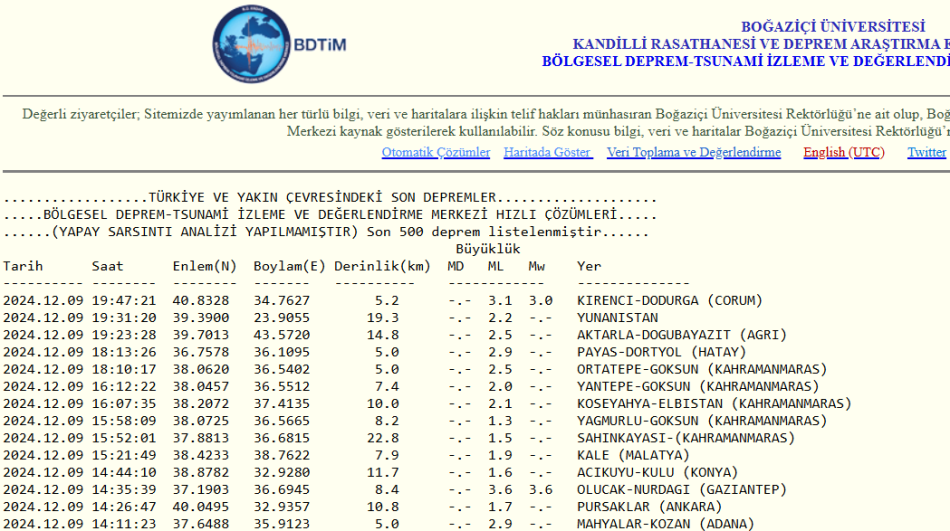Open the Otomatik Çözümler link
This screenshot has width=950, height=531.
[x=436, y=152]
